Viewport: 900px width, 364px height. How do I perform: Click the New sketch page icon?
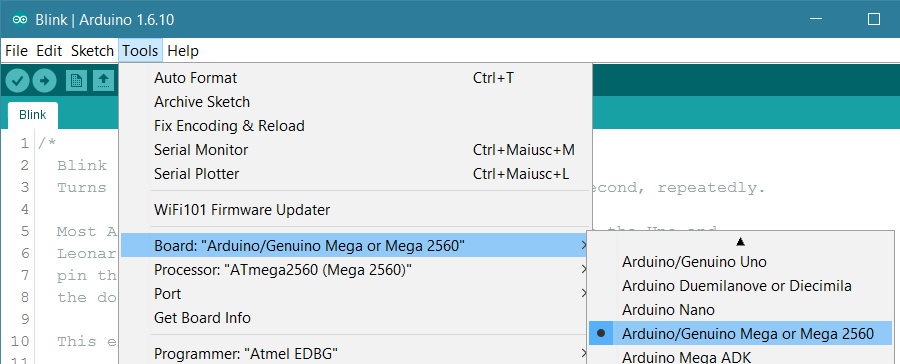(76, 81)
